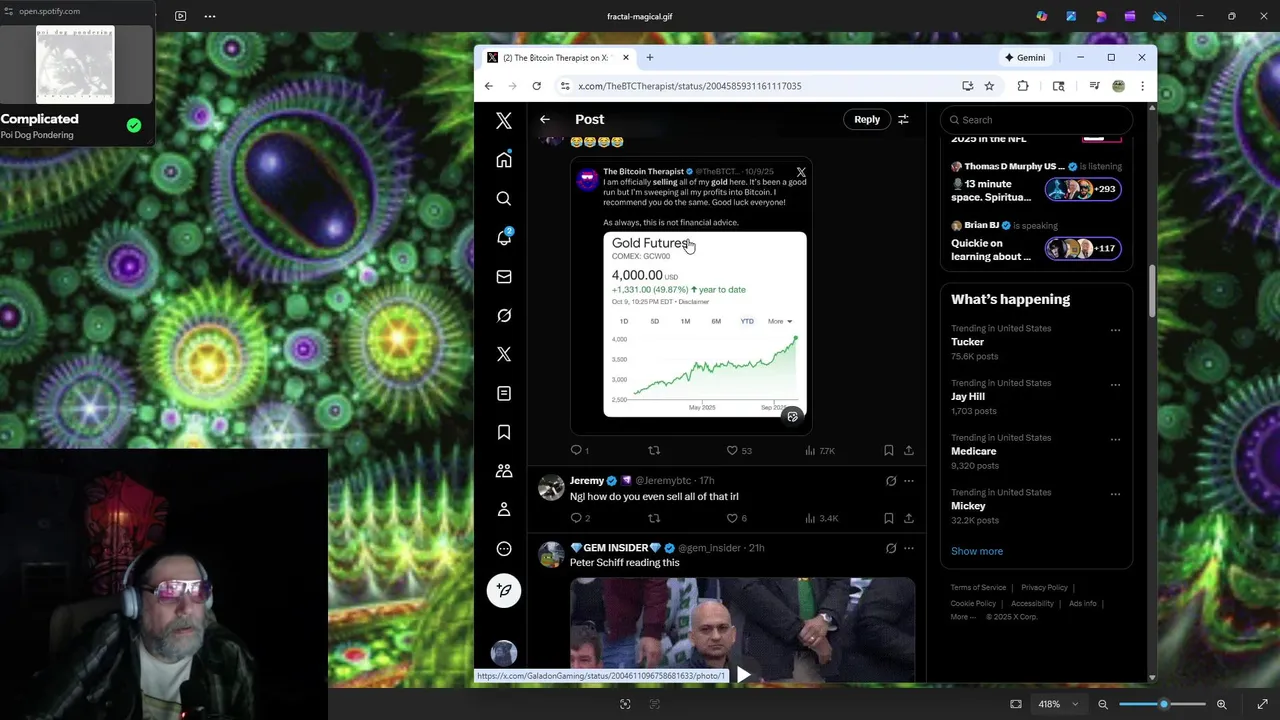Viewport: 1280px width, 720px height.
Task: Open options for the Medicare trend
Action: pos(1115,440)
